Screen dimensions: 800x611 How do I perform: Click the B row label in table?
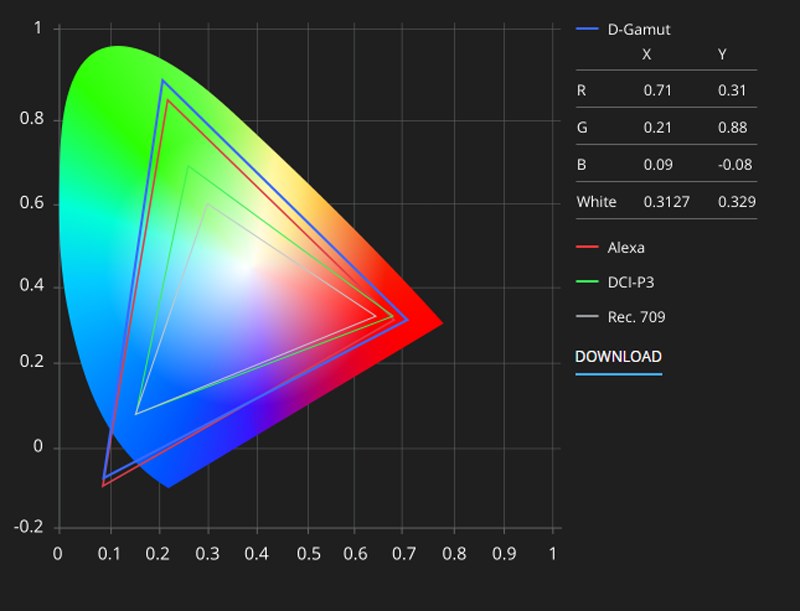click(581, 165)
